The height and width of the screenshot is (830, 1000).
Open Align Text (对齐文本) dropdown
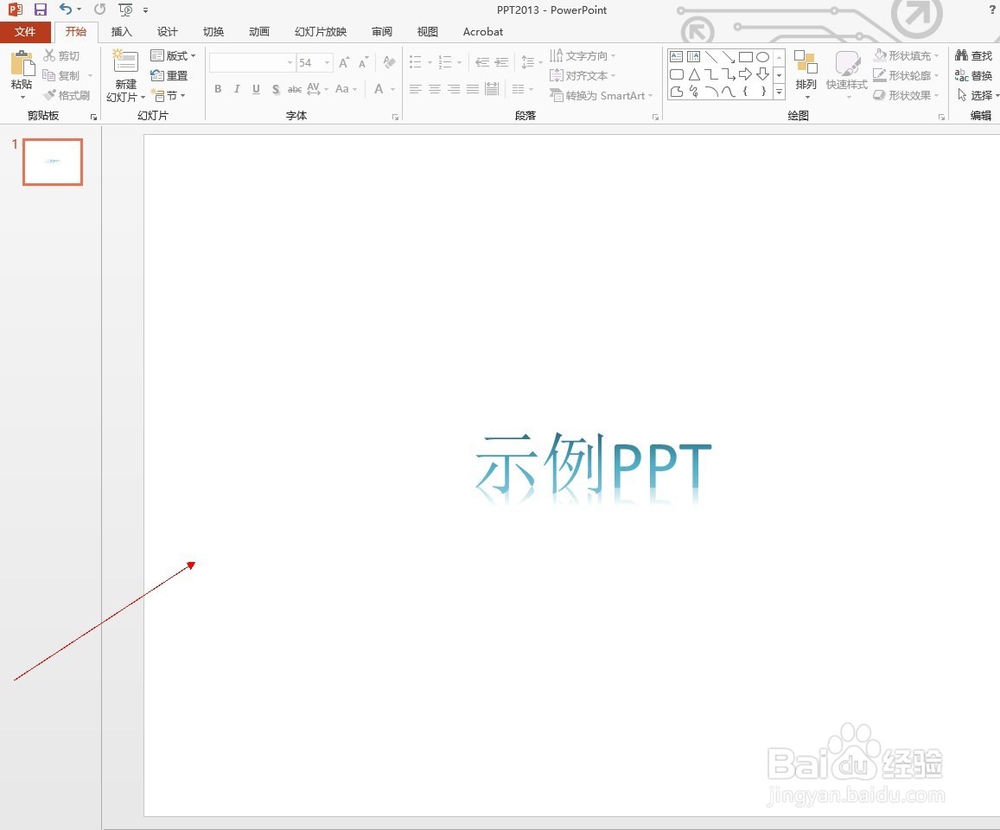[582, 76]
